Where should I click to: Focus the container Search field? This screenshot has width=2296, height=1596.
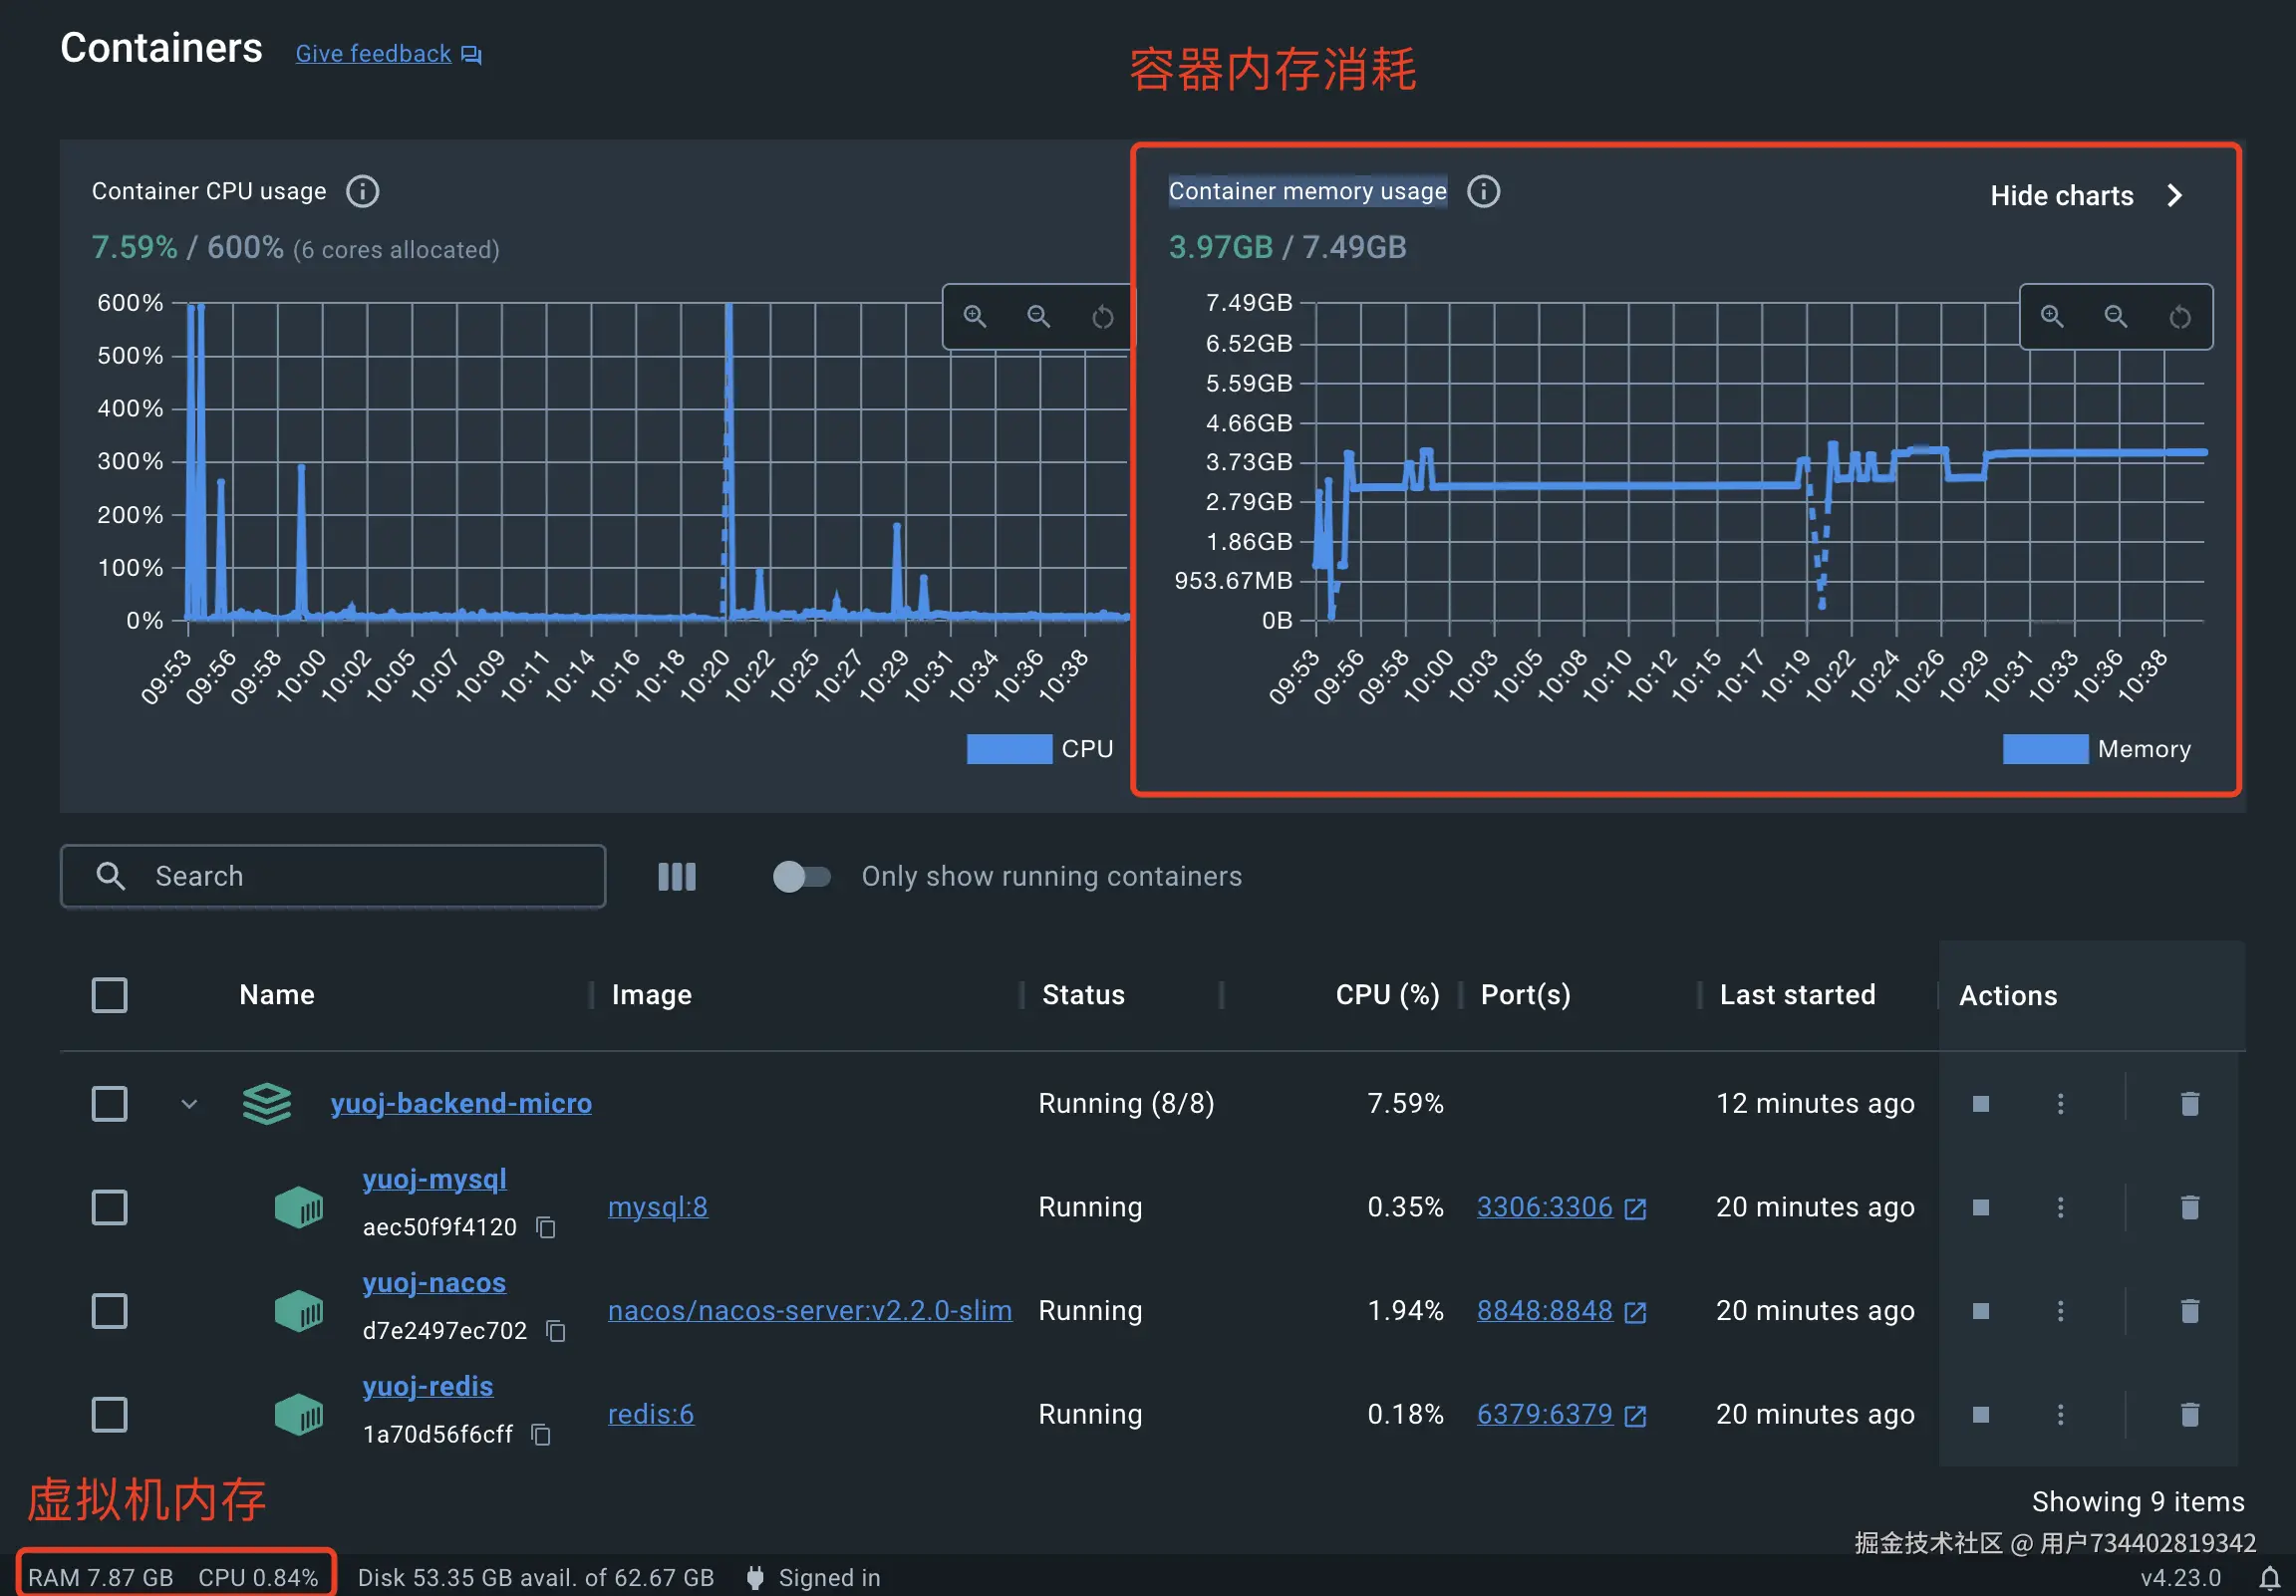click(333, 877)
